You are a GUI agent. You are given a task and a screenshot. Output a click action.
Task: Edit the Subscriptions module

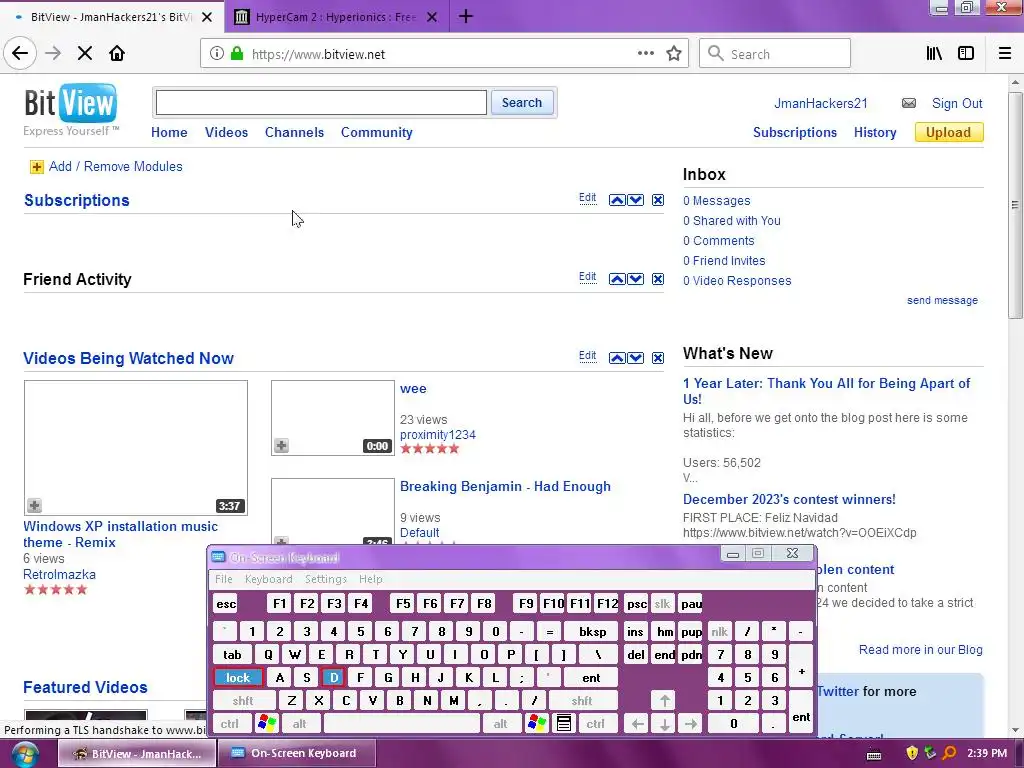(x=587, y=198)
